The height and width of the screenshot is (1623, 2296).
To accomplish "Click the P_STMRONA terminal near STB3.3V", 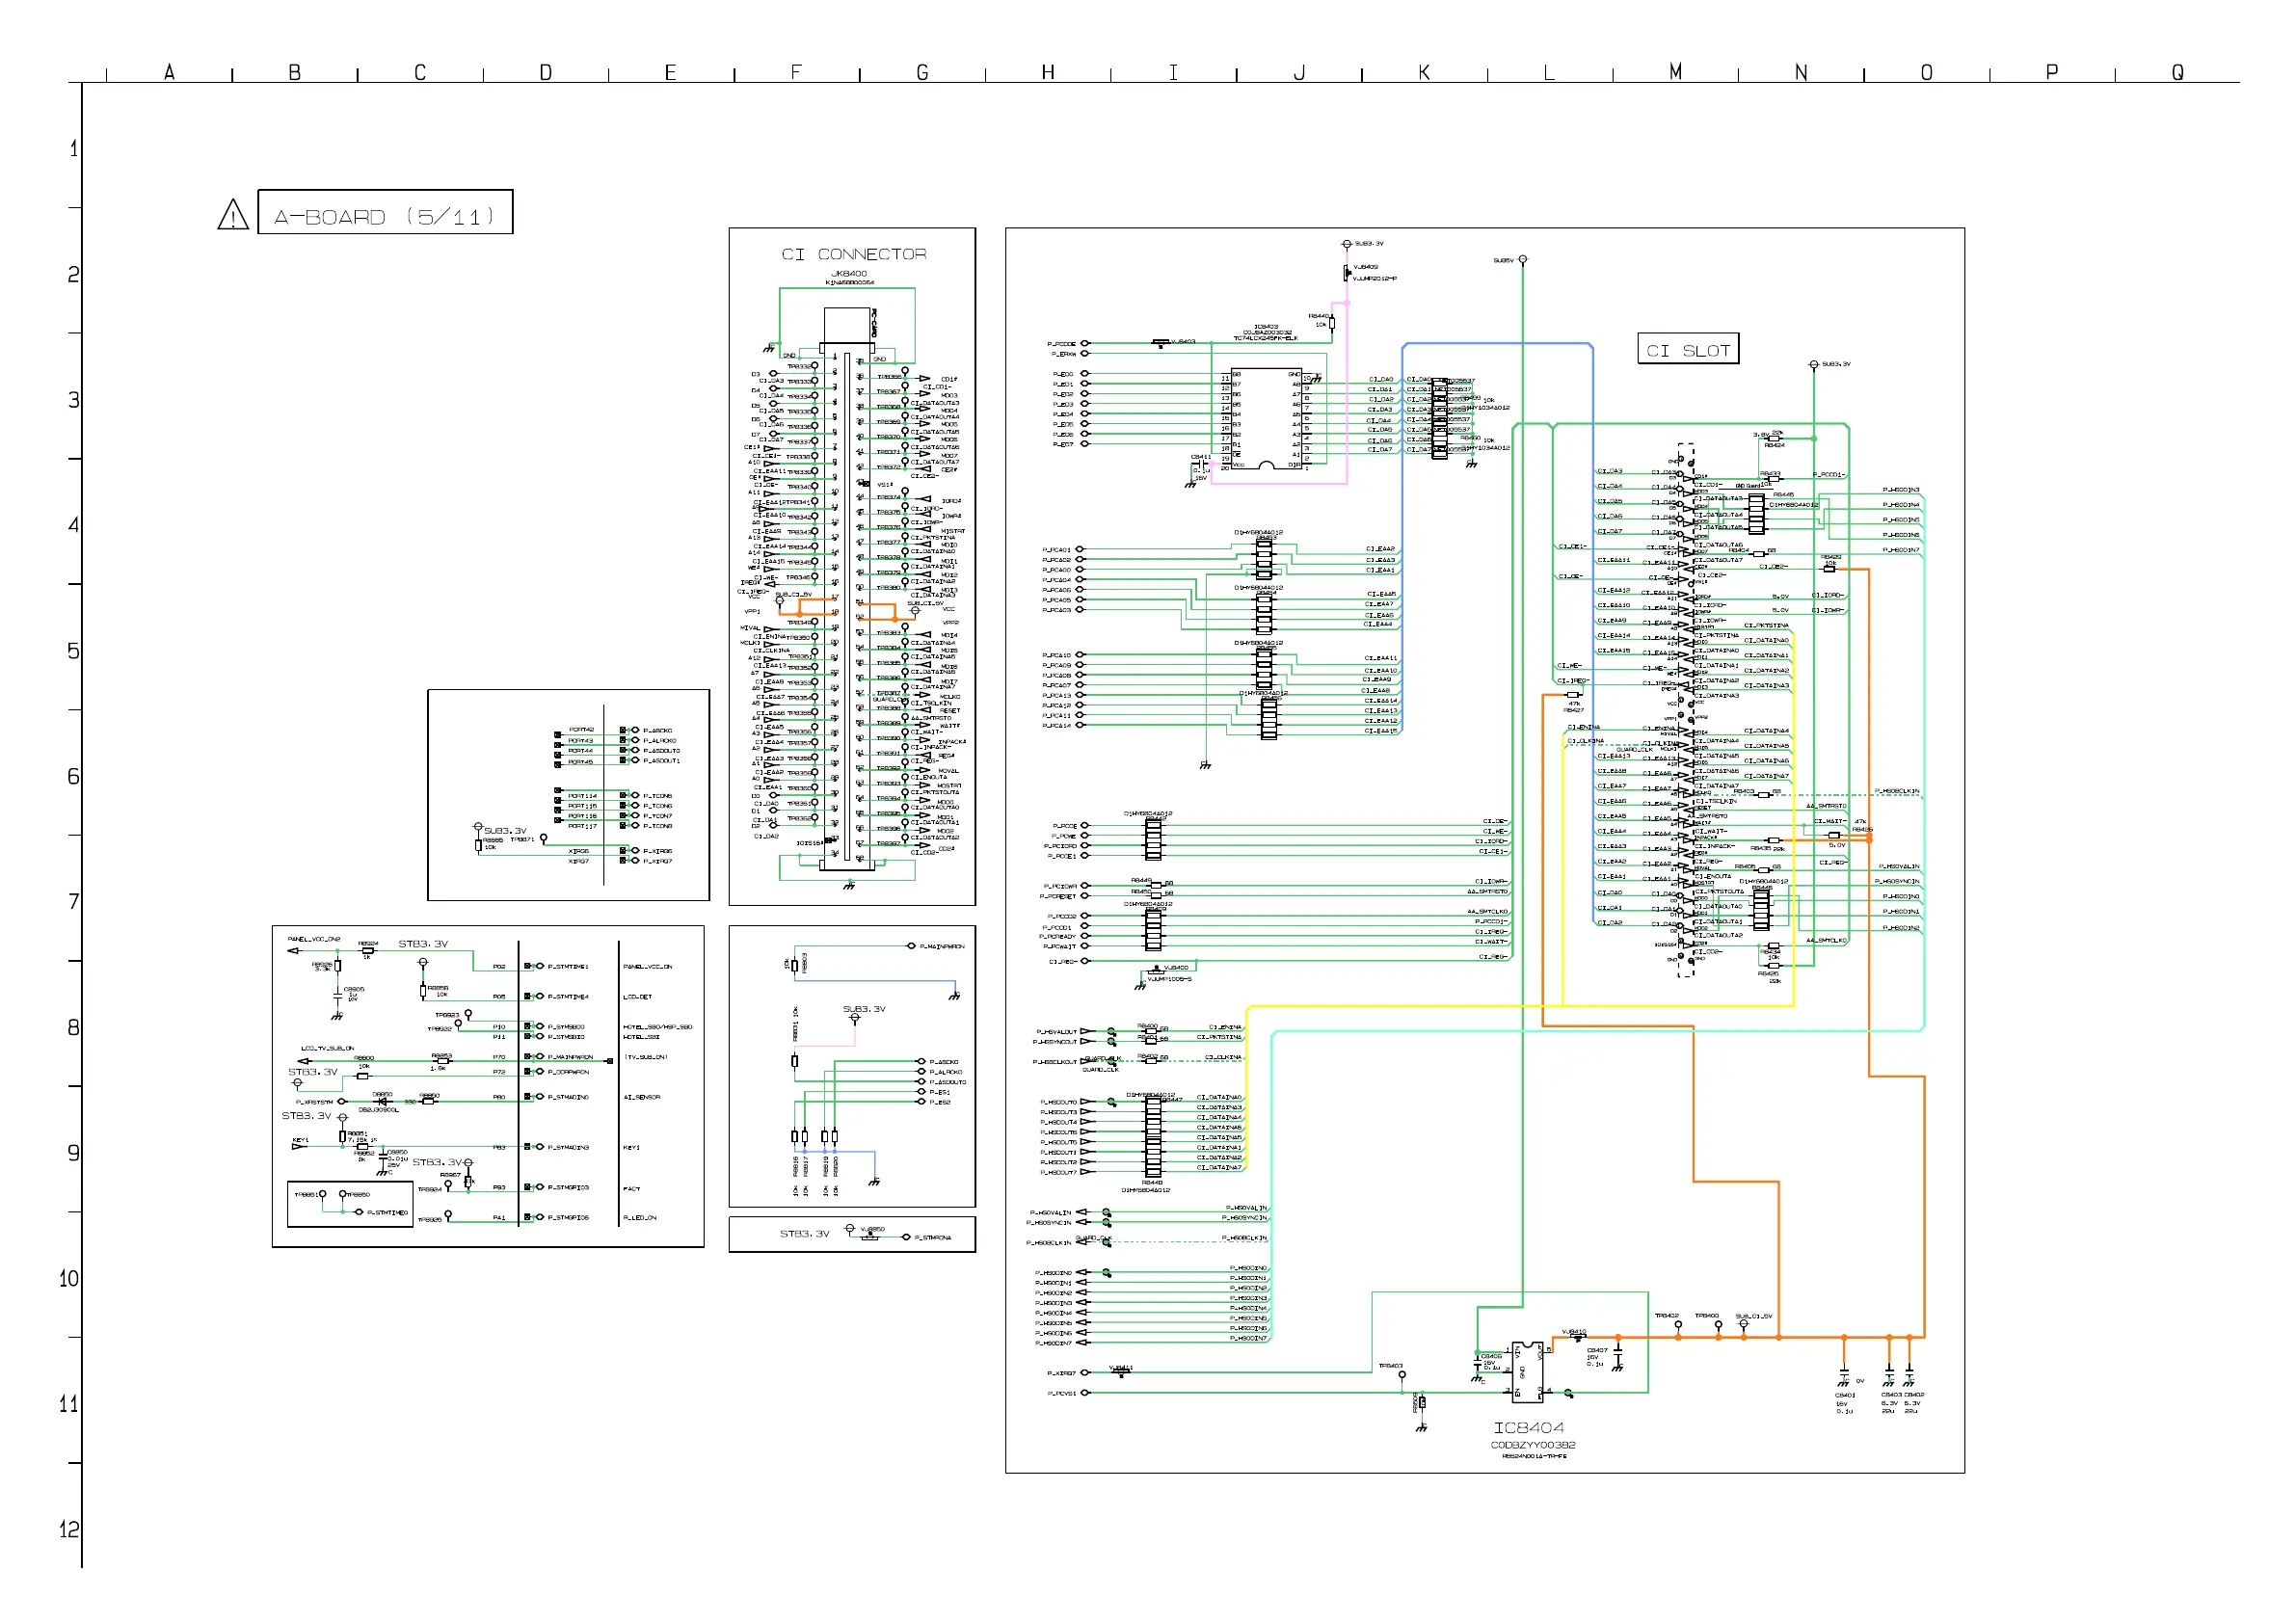I will coord(906,1238).
